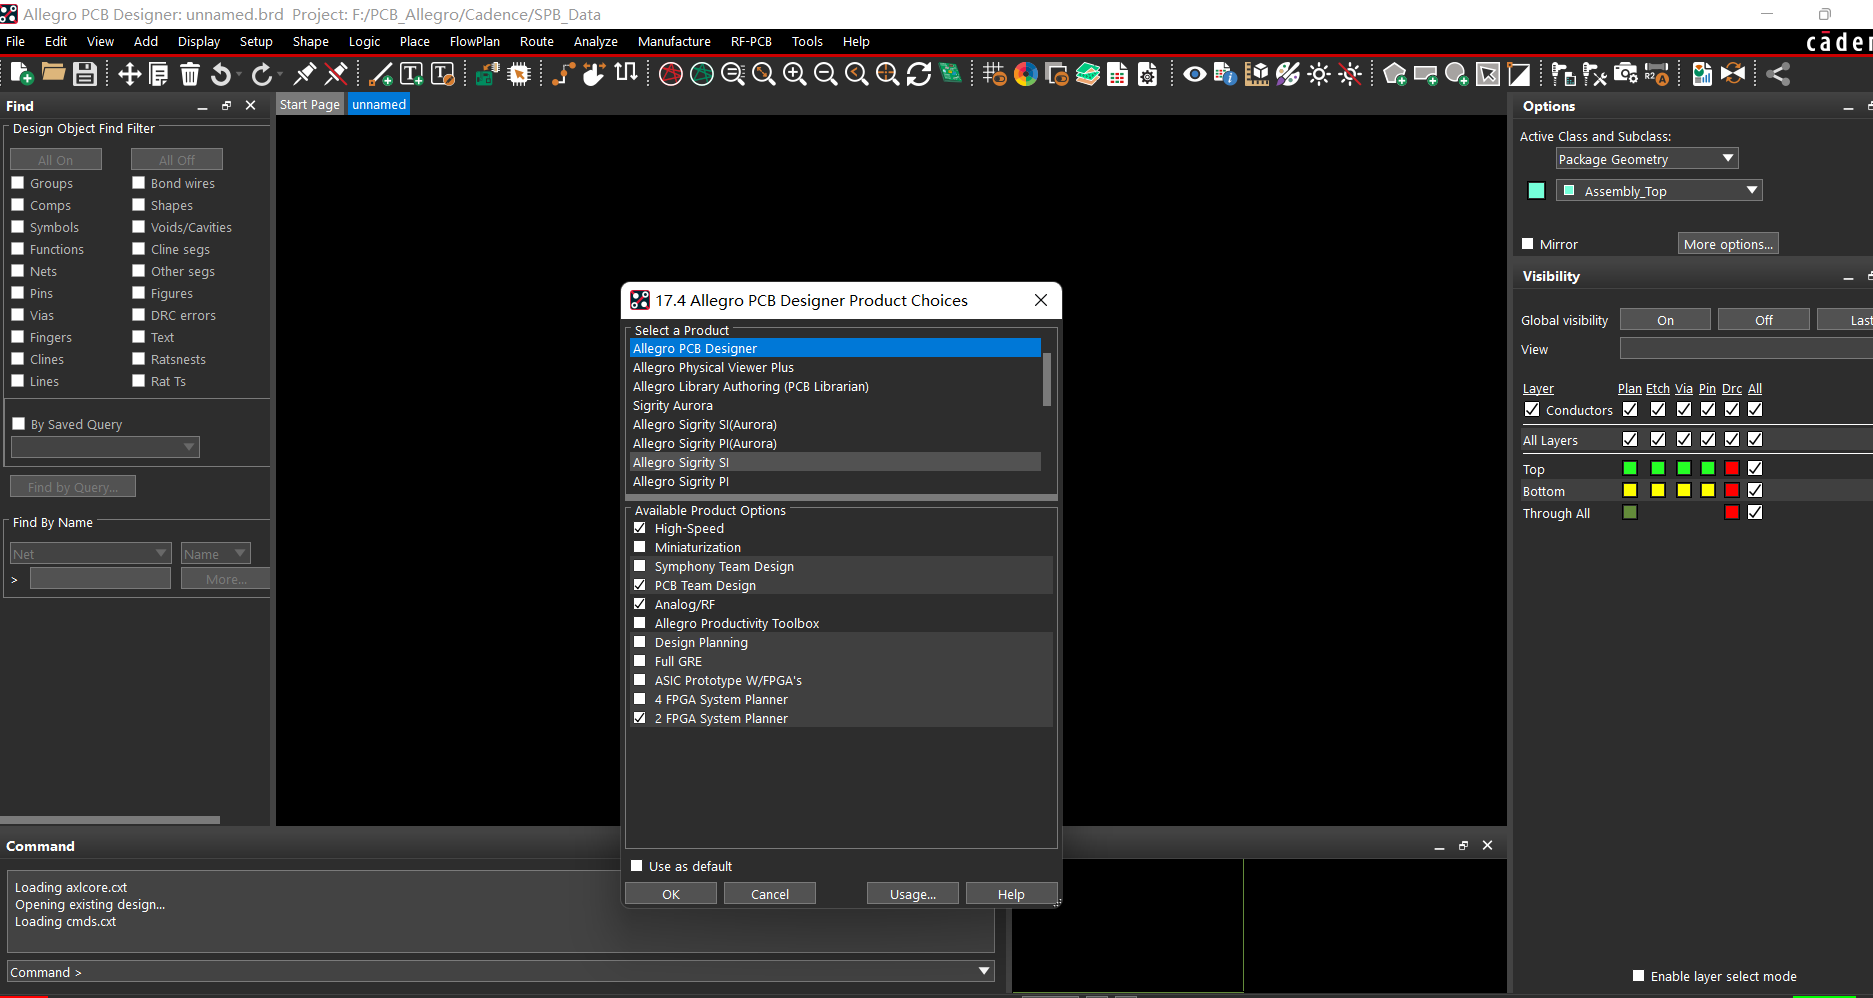Viewport: 1873px width, 998px height.
Task: Open the Assembly_Top subclass dropdown
Action: [1659, 191]
